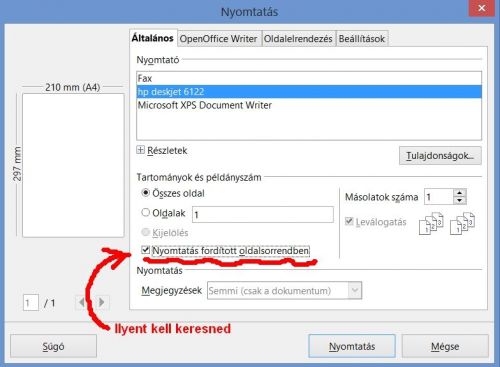Increase Másolatok száma with up arrow

tap(460, 193)
